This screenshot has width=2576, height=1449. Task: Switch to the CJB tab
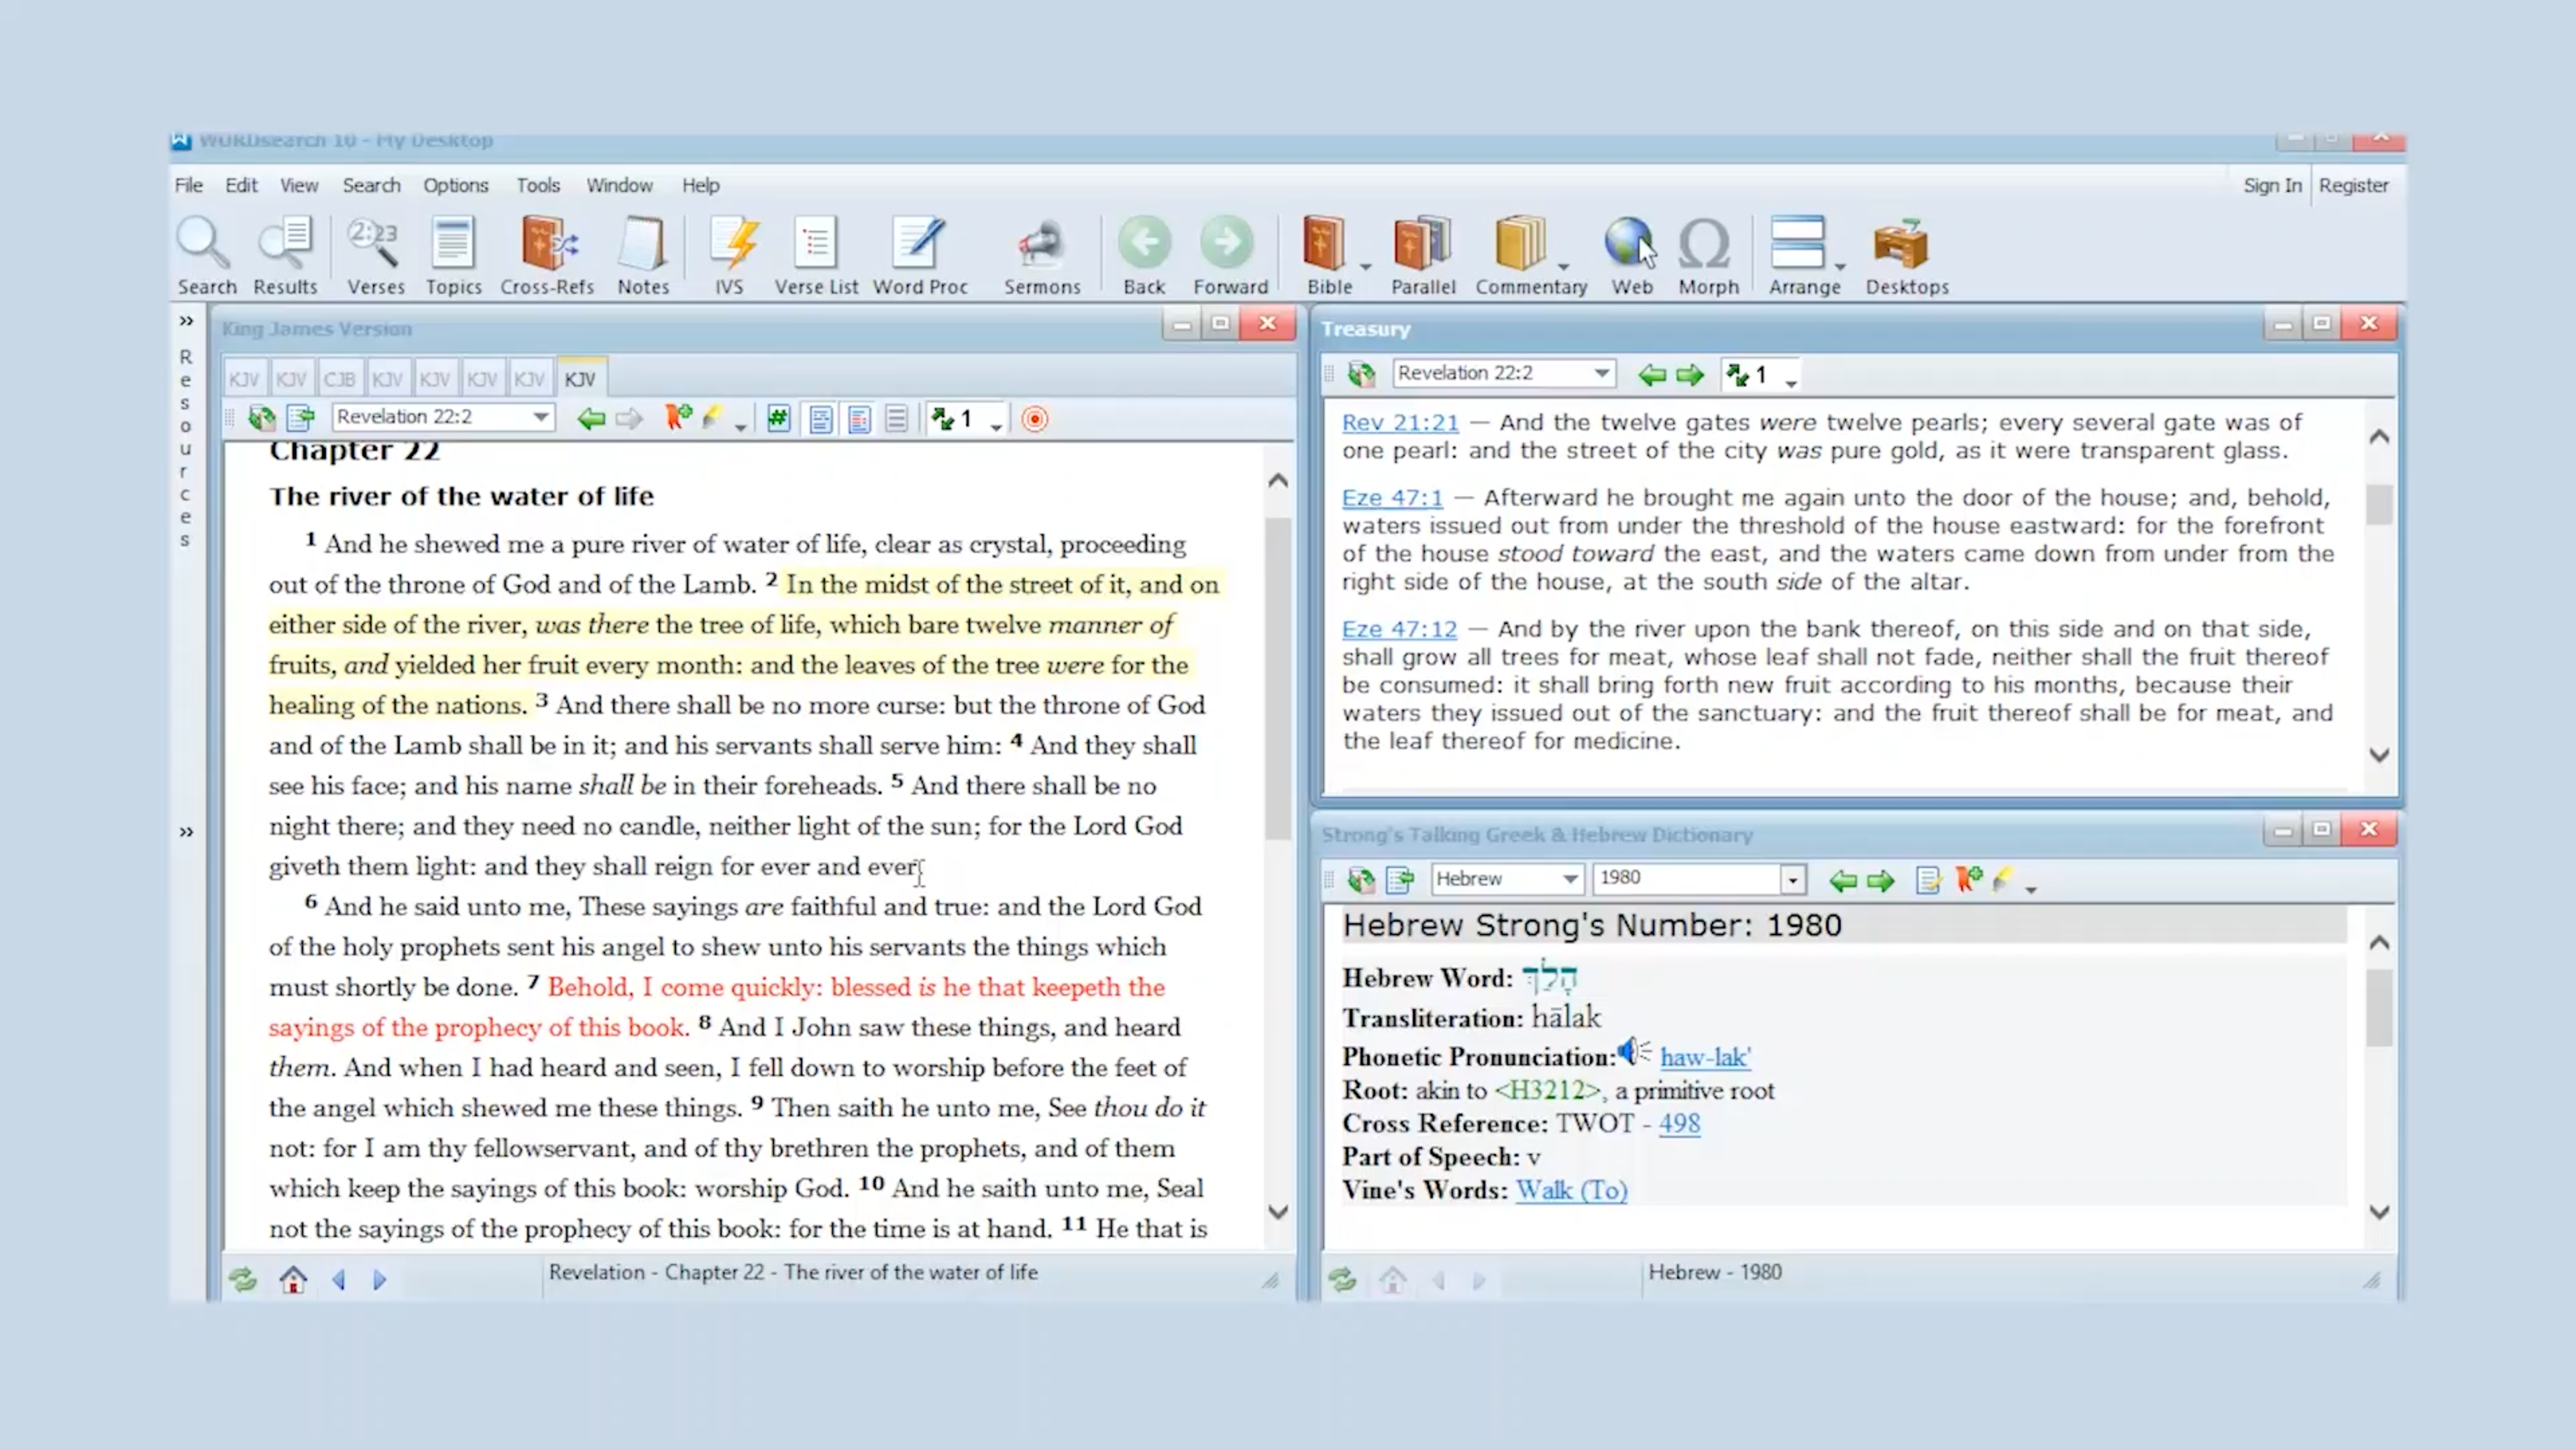339,380
